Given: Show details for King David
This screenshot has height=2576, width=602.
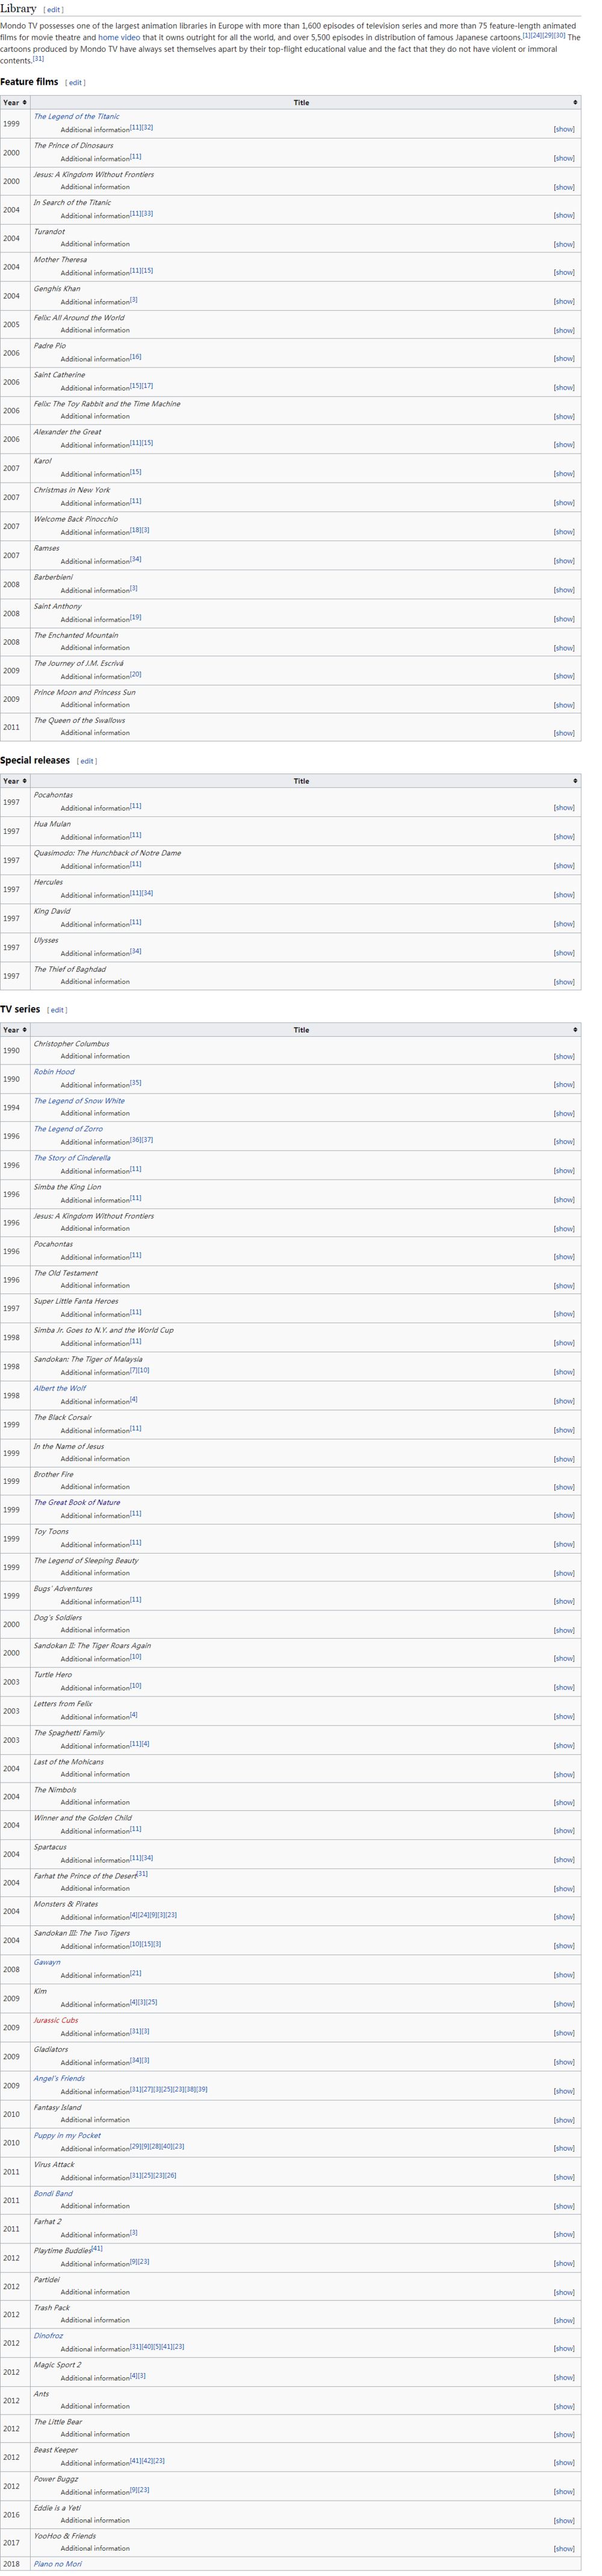Looking at the screenshot, I should (x=564, y=923).
